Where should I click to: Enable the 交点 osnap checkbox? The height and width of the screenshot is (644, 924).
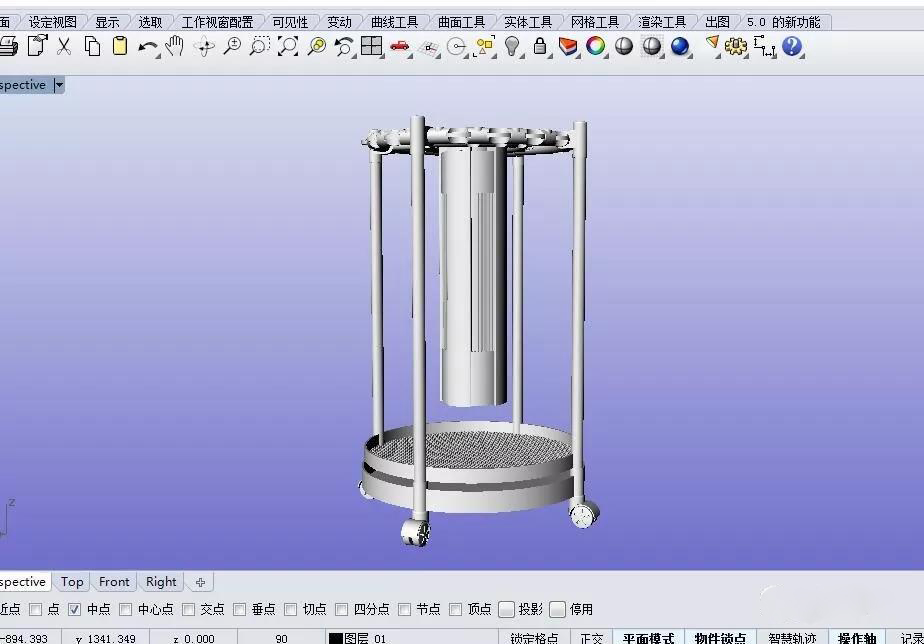pyautogui.click(x=189, y=609)
